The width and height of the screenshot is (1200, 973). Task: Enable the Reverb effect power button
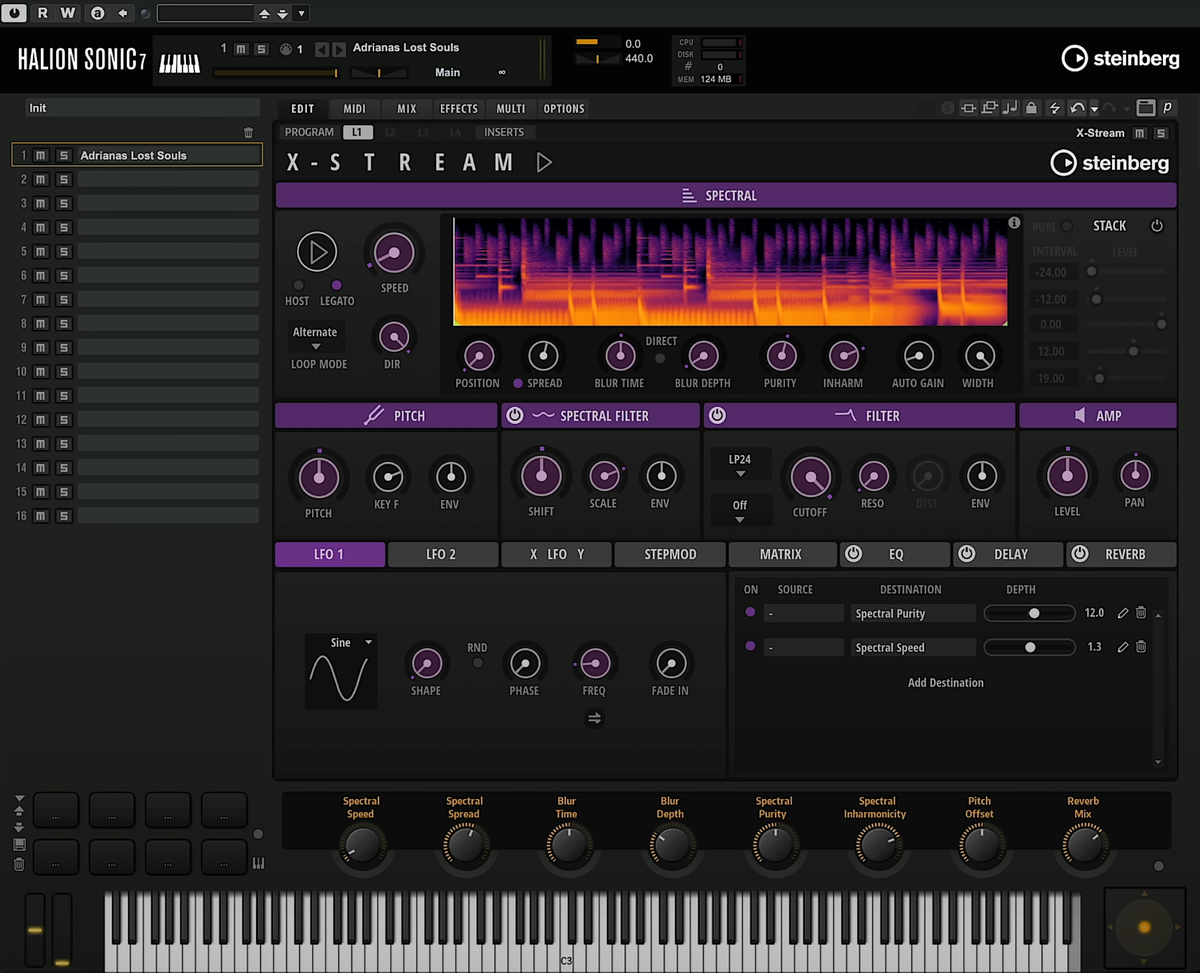(1079, 554)
